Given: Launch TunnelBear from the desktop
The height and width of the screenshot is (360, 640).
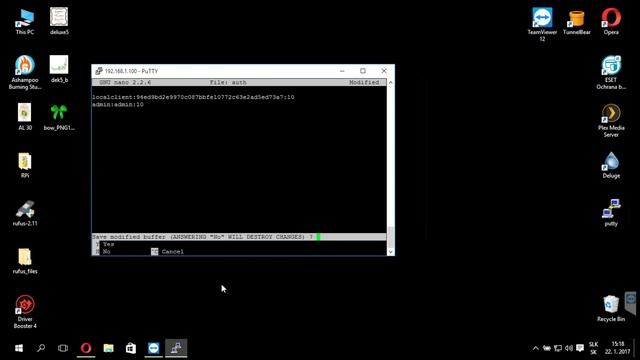Looking at the screenshot, I should (576, 22).
